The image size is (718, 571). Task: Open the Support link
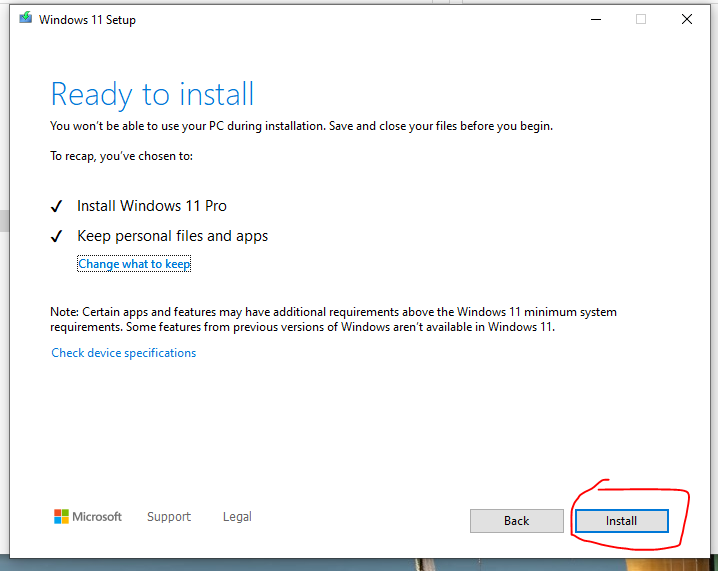point(168,517)
